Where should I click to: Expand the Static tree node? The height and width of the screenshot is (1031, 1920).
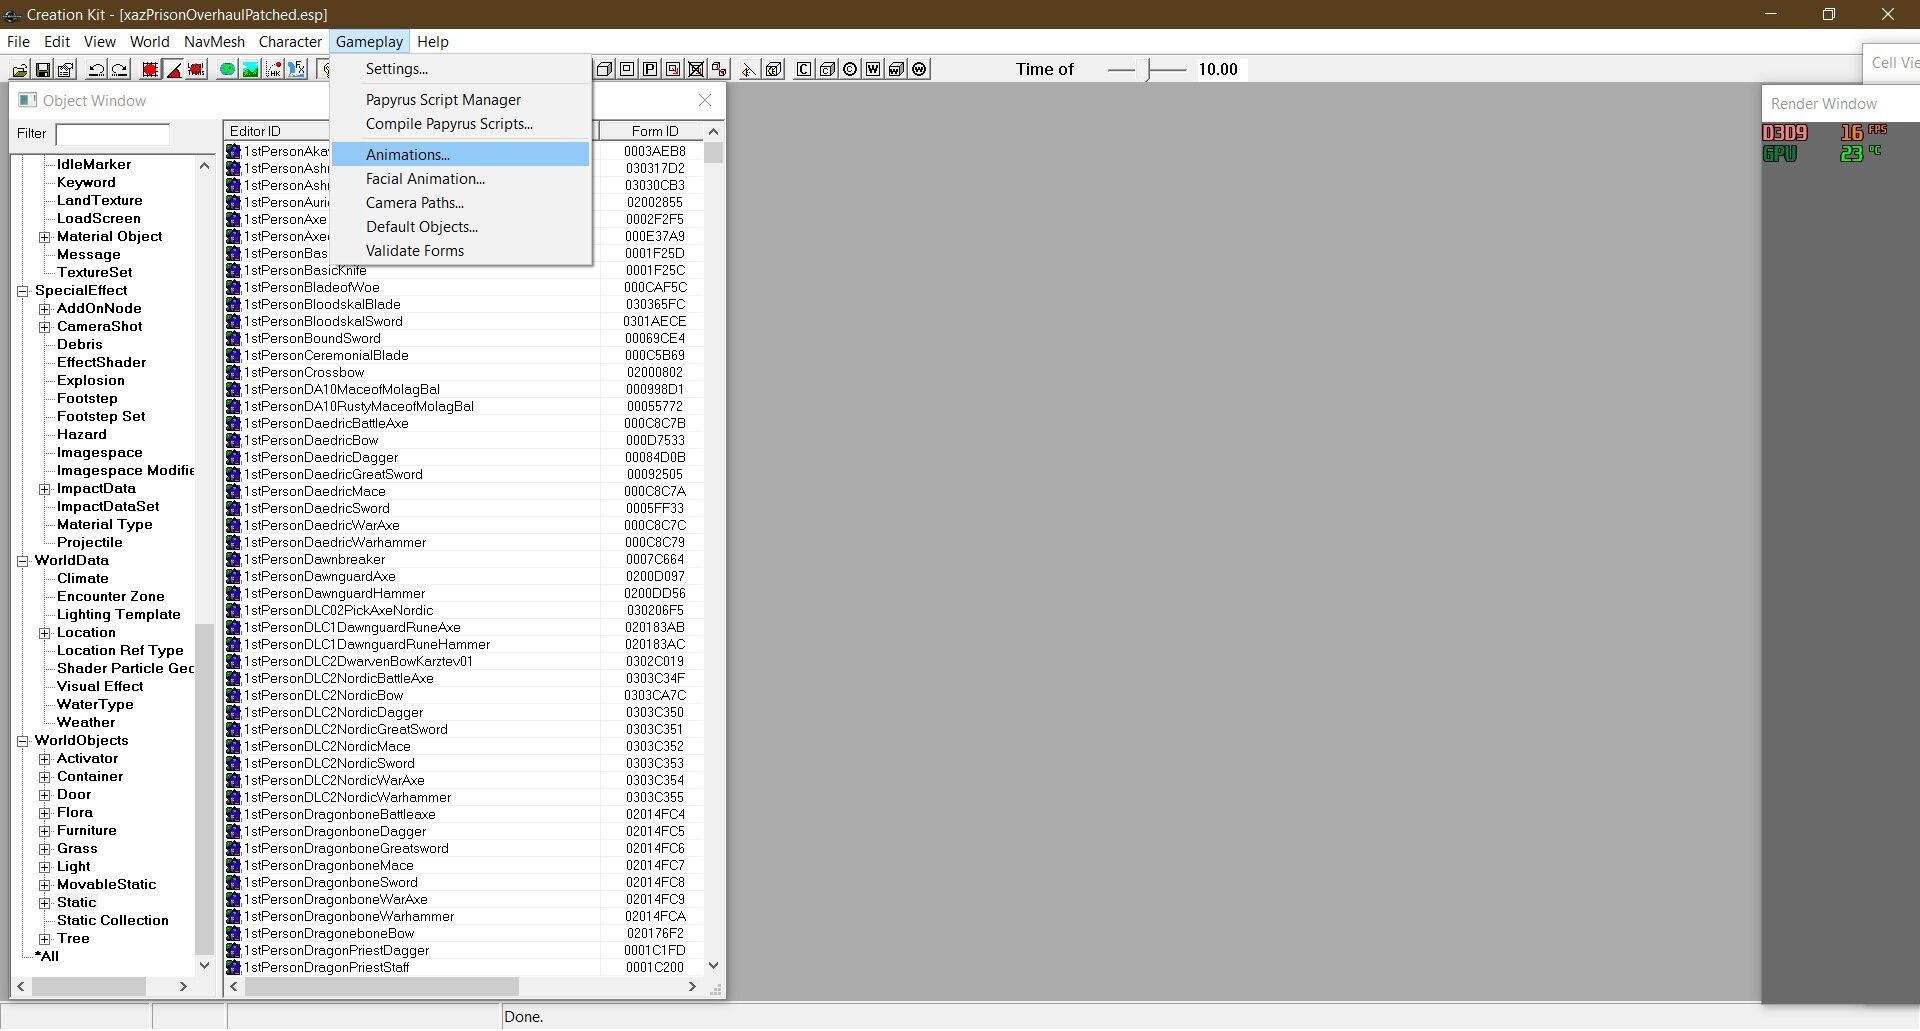(44, 903)
